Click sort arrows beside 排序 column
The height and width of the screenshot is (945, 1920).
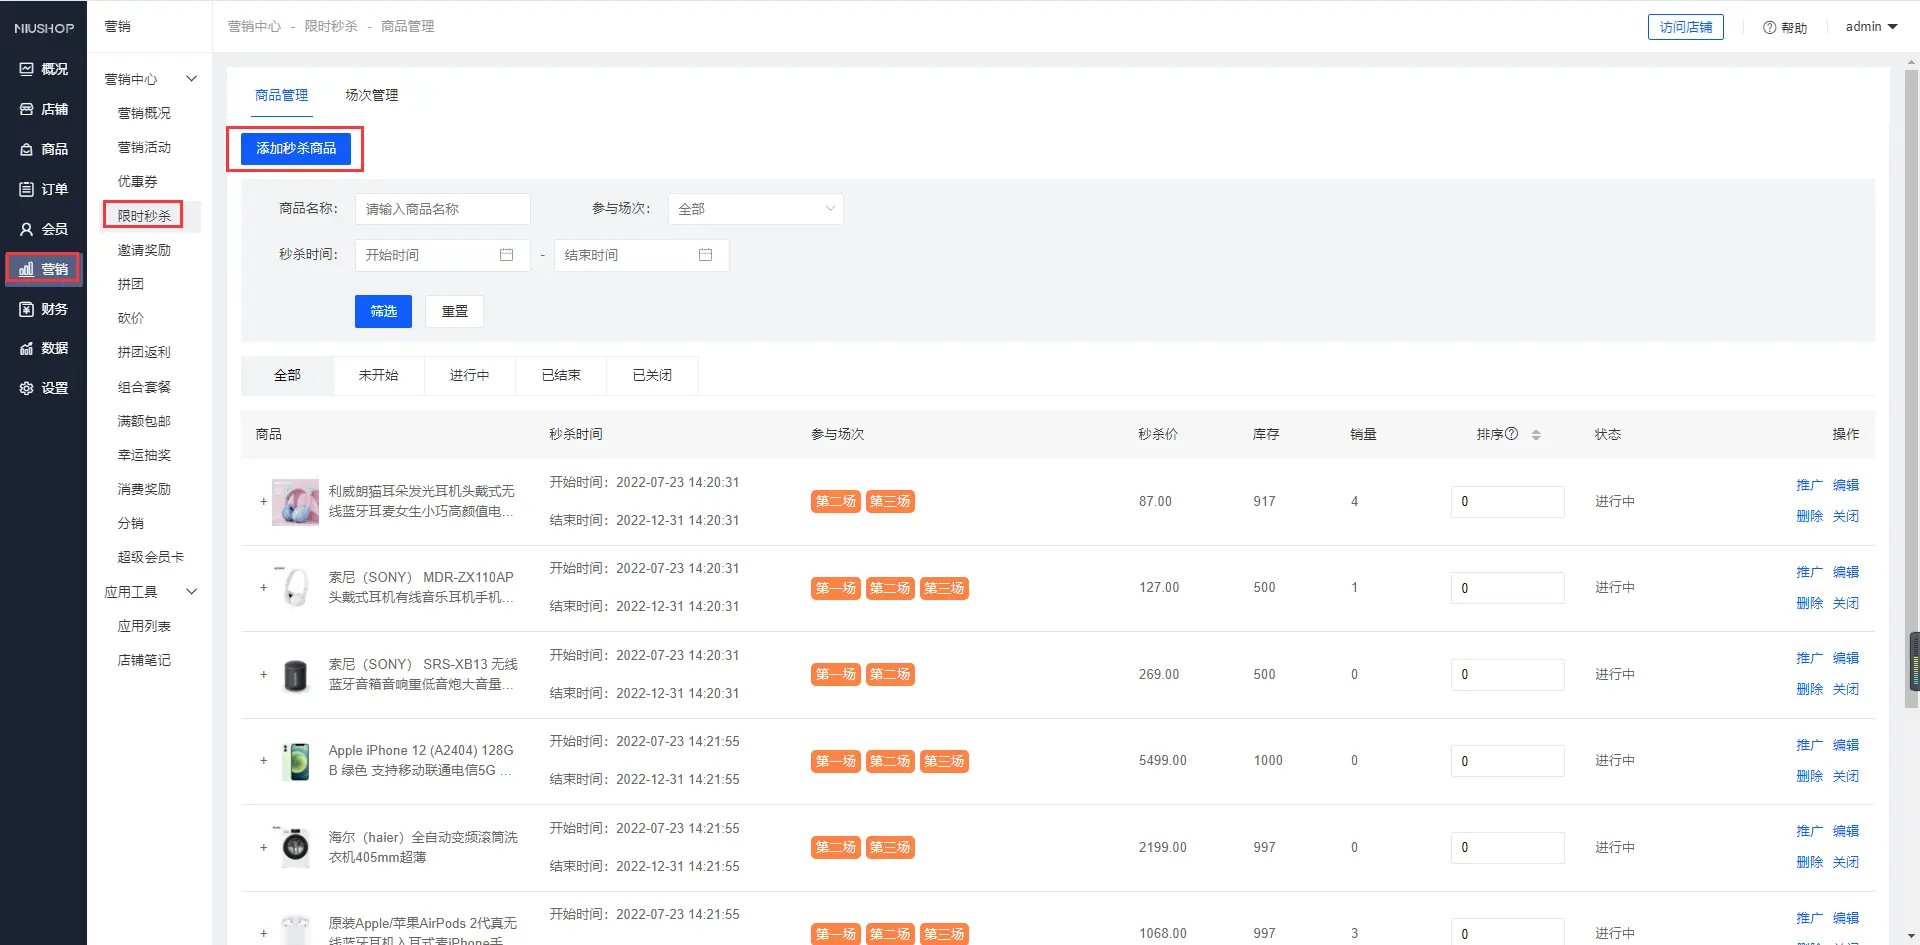pos(1536,434)
